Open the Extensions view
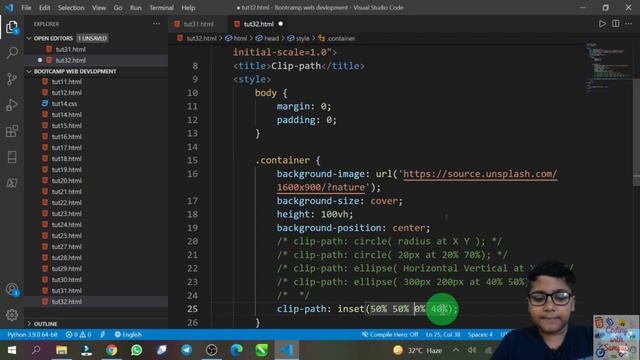The image size is (640, 360). pyautogui.click(x=12, y=131)
